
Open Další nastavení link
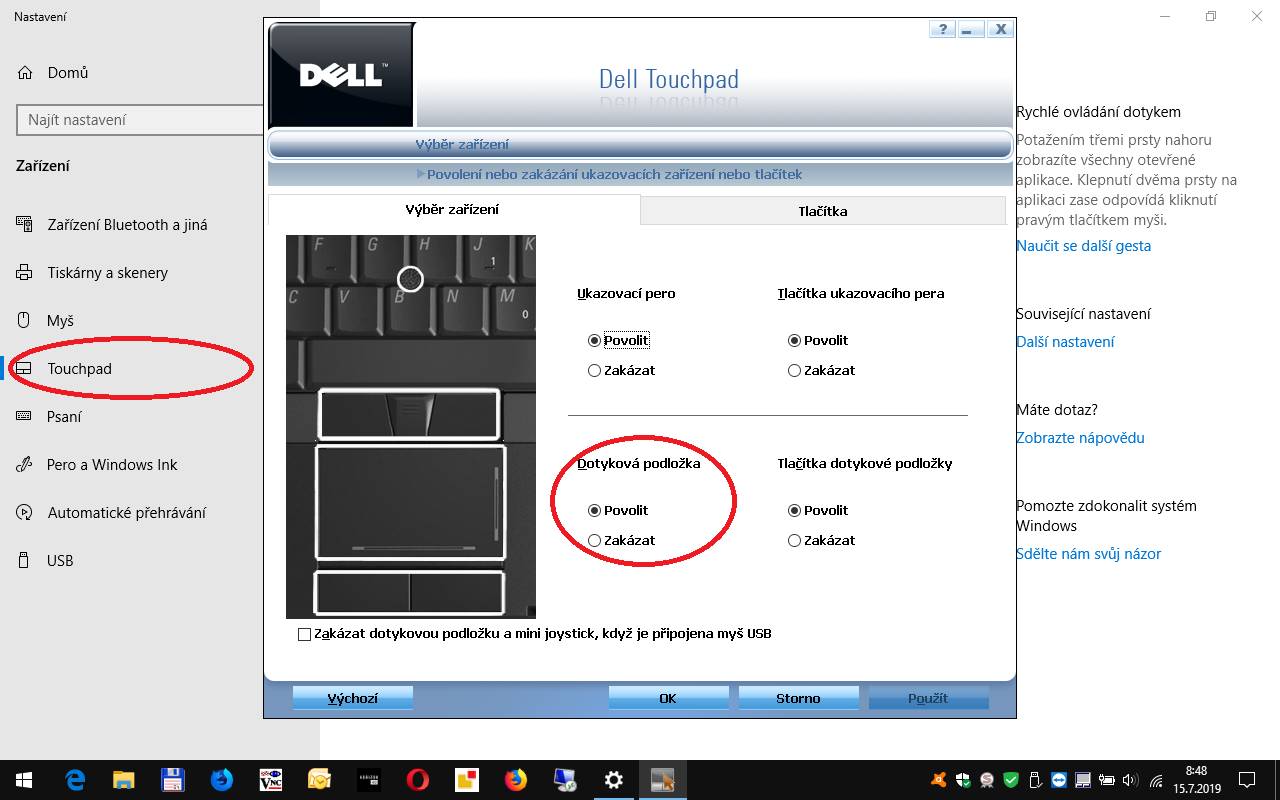pos(1065,342)
